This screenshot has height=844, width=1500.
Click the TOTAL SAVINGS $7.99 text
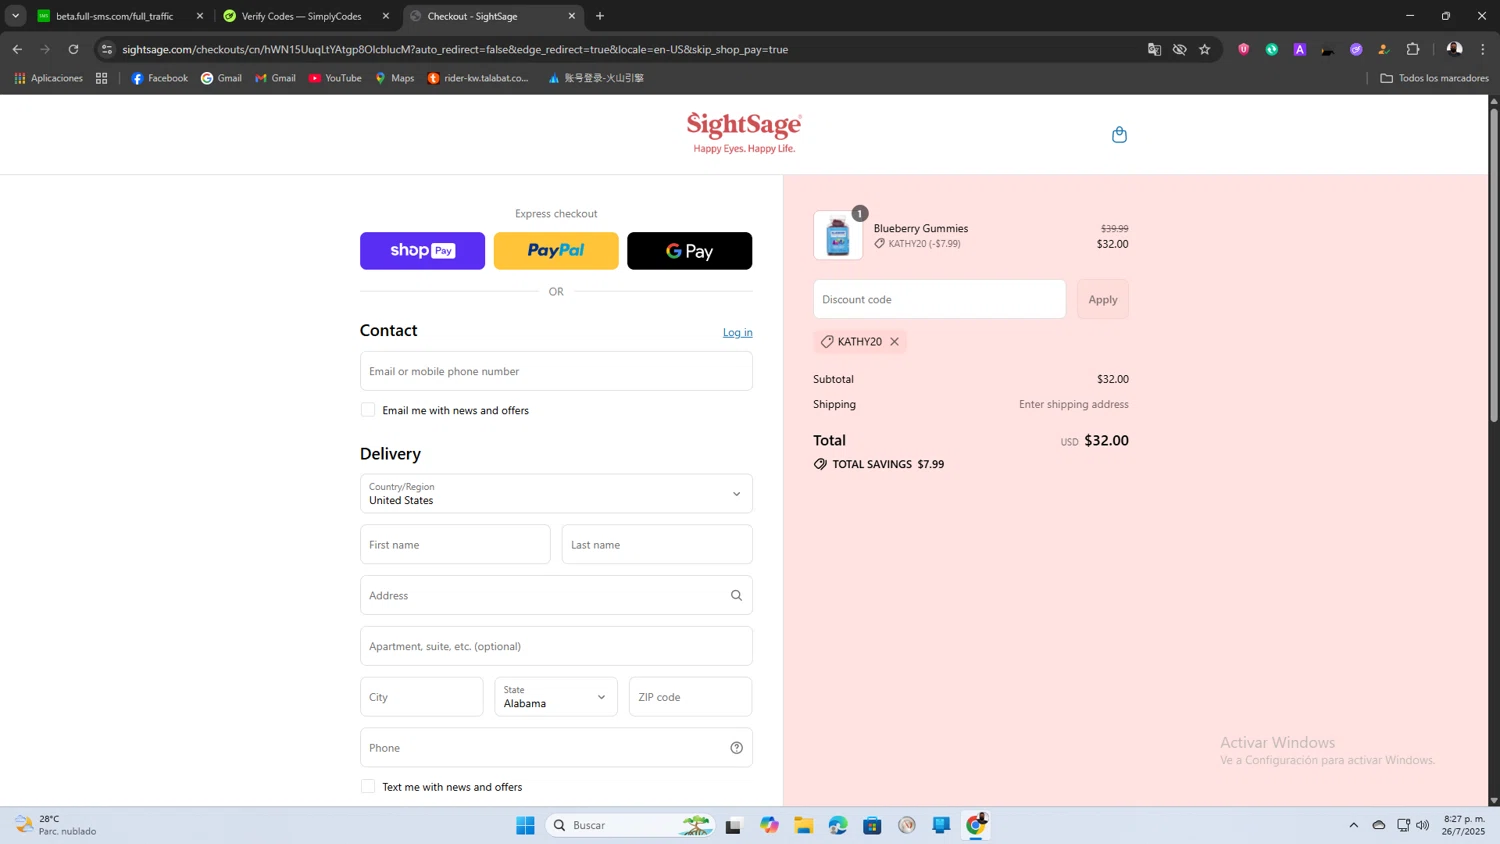[888, 465]
